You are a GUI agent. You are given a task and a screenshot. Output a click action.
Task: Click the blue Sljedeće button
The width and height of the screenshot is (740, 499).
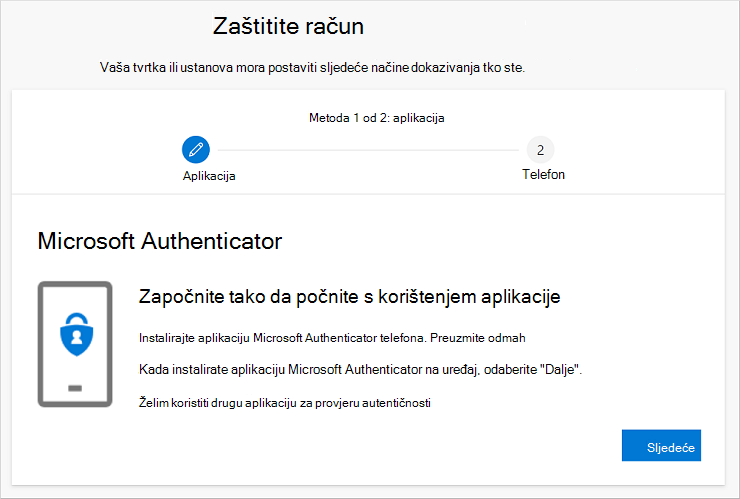point(661,445)
